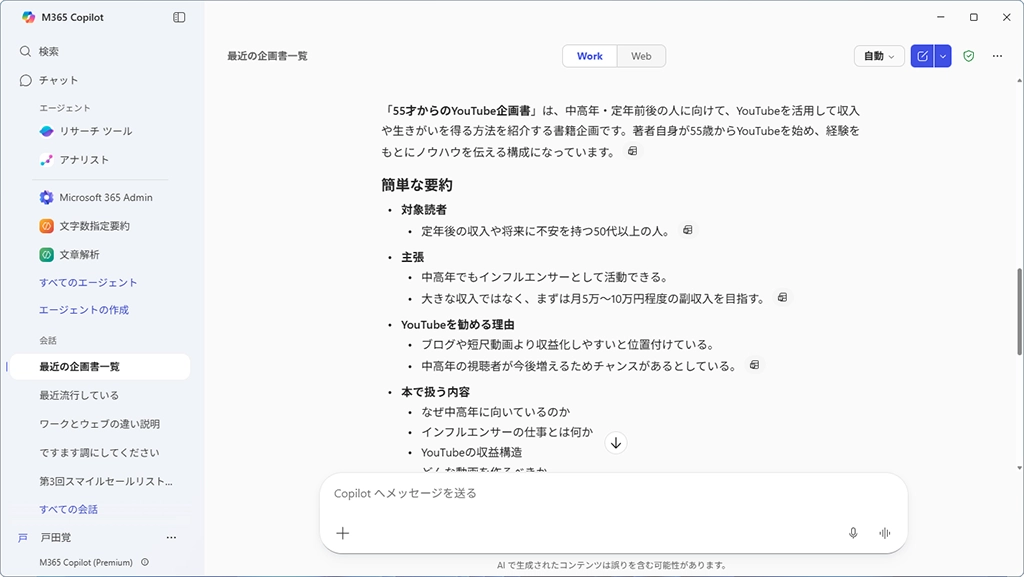Click the M365 Copilot logo icon

click(28, 18)
